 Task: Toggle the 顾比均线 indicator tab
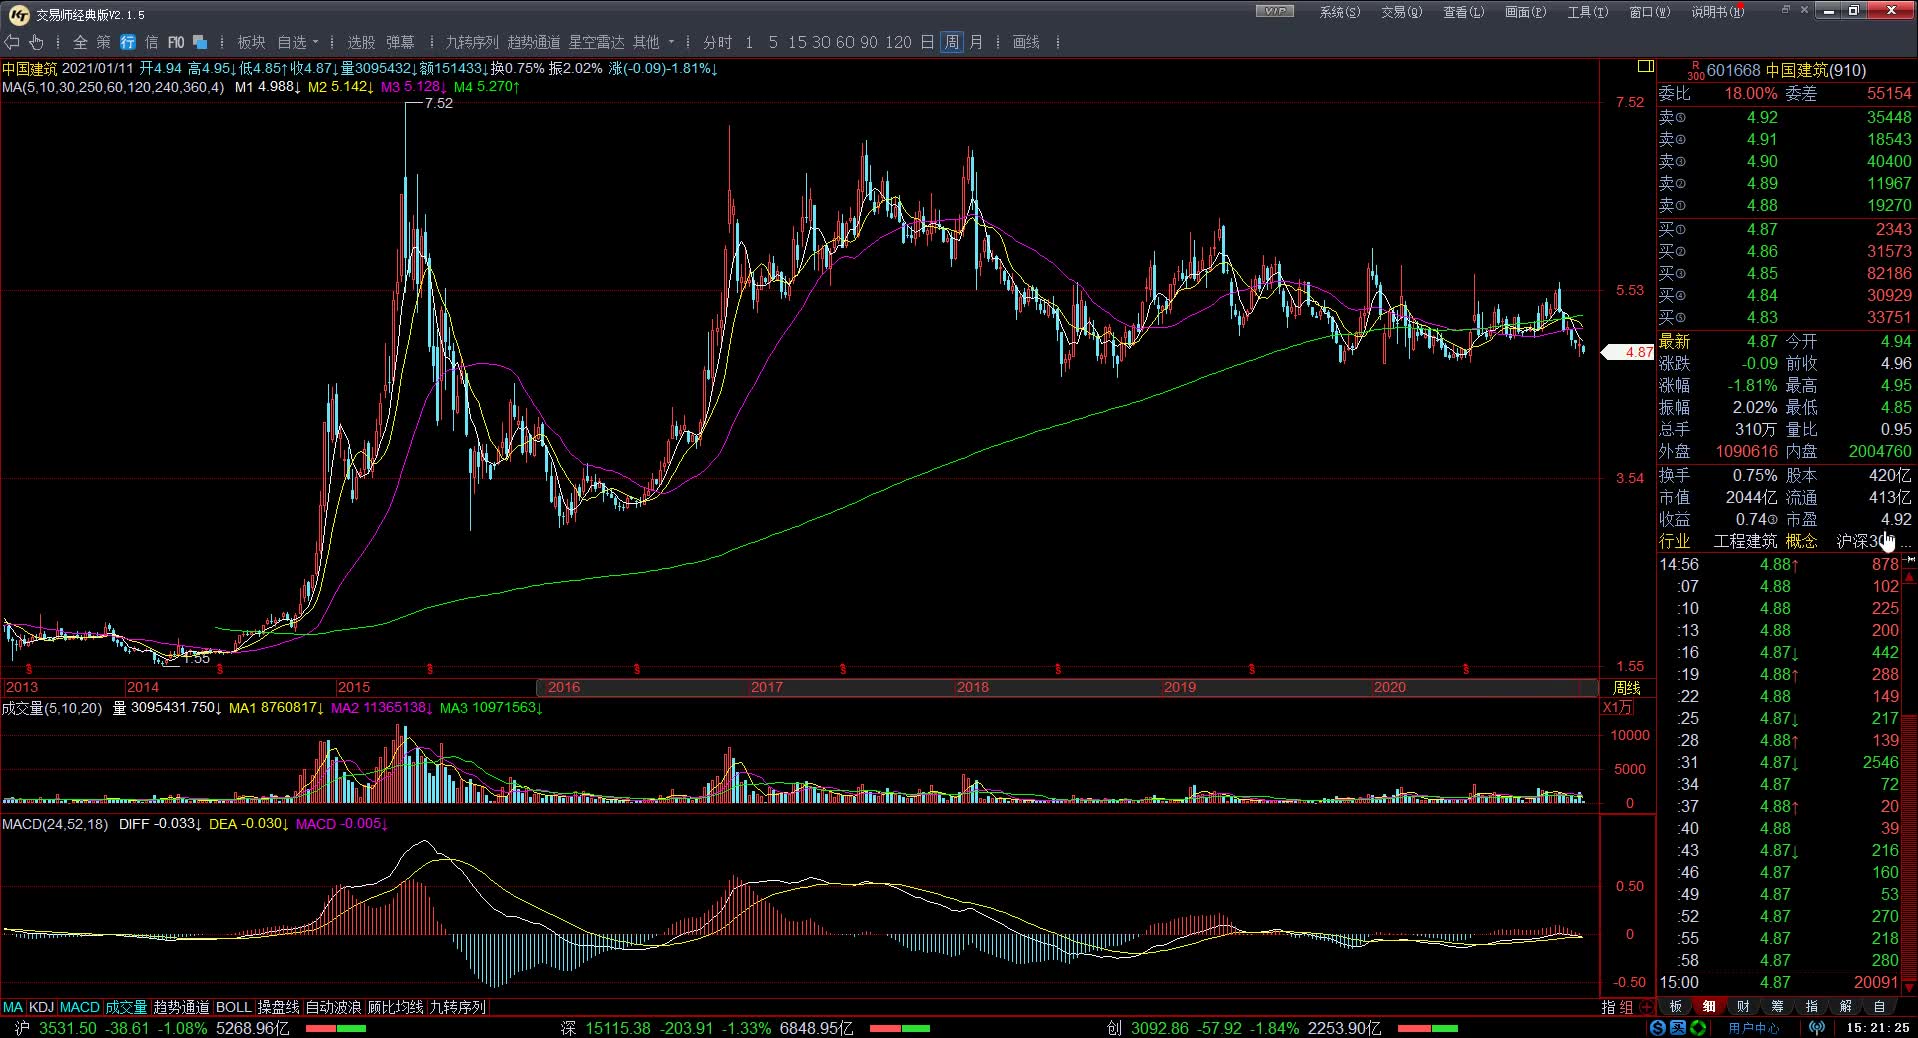(395, 1007)
